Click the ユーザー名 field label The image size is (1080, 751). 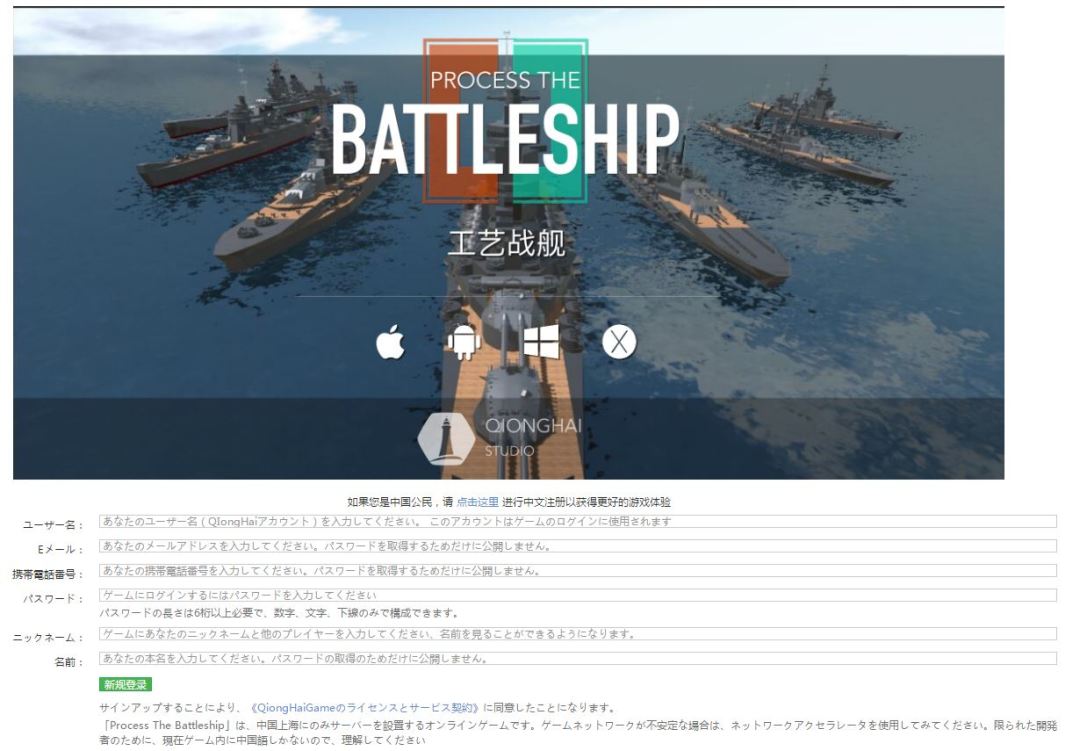(x=52, y=525)
